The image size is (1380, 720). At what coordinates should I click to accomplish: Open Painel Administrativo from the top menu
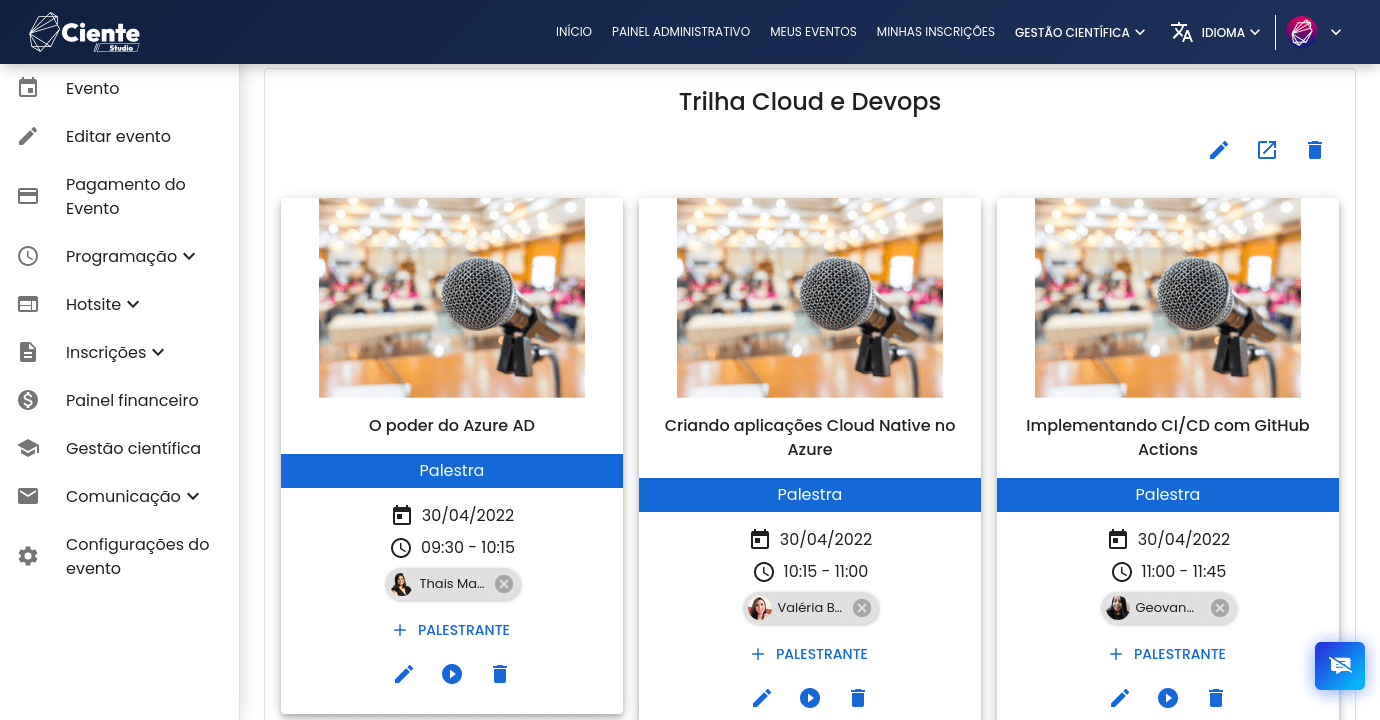click(681, 32)
